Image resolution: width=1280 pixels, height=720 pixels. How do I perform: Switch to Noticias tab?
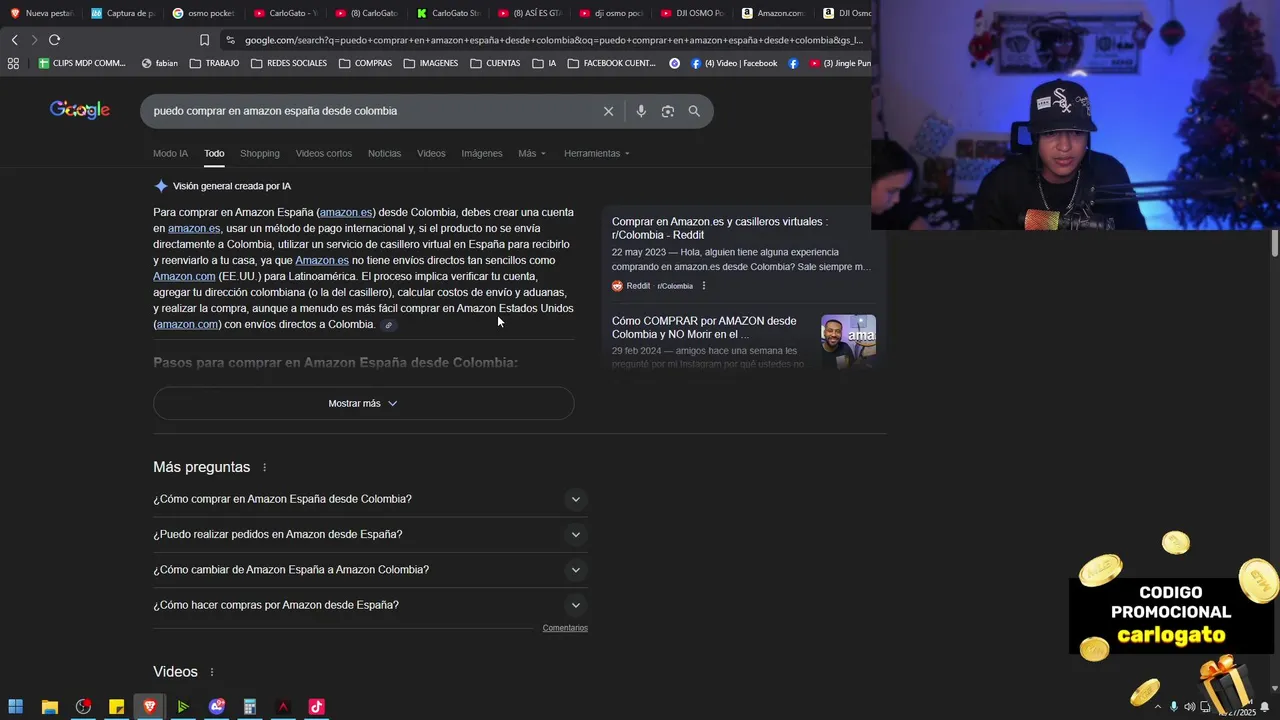[384, 153]
